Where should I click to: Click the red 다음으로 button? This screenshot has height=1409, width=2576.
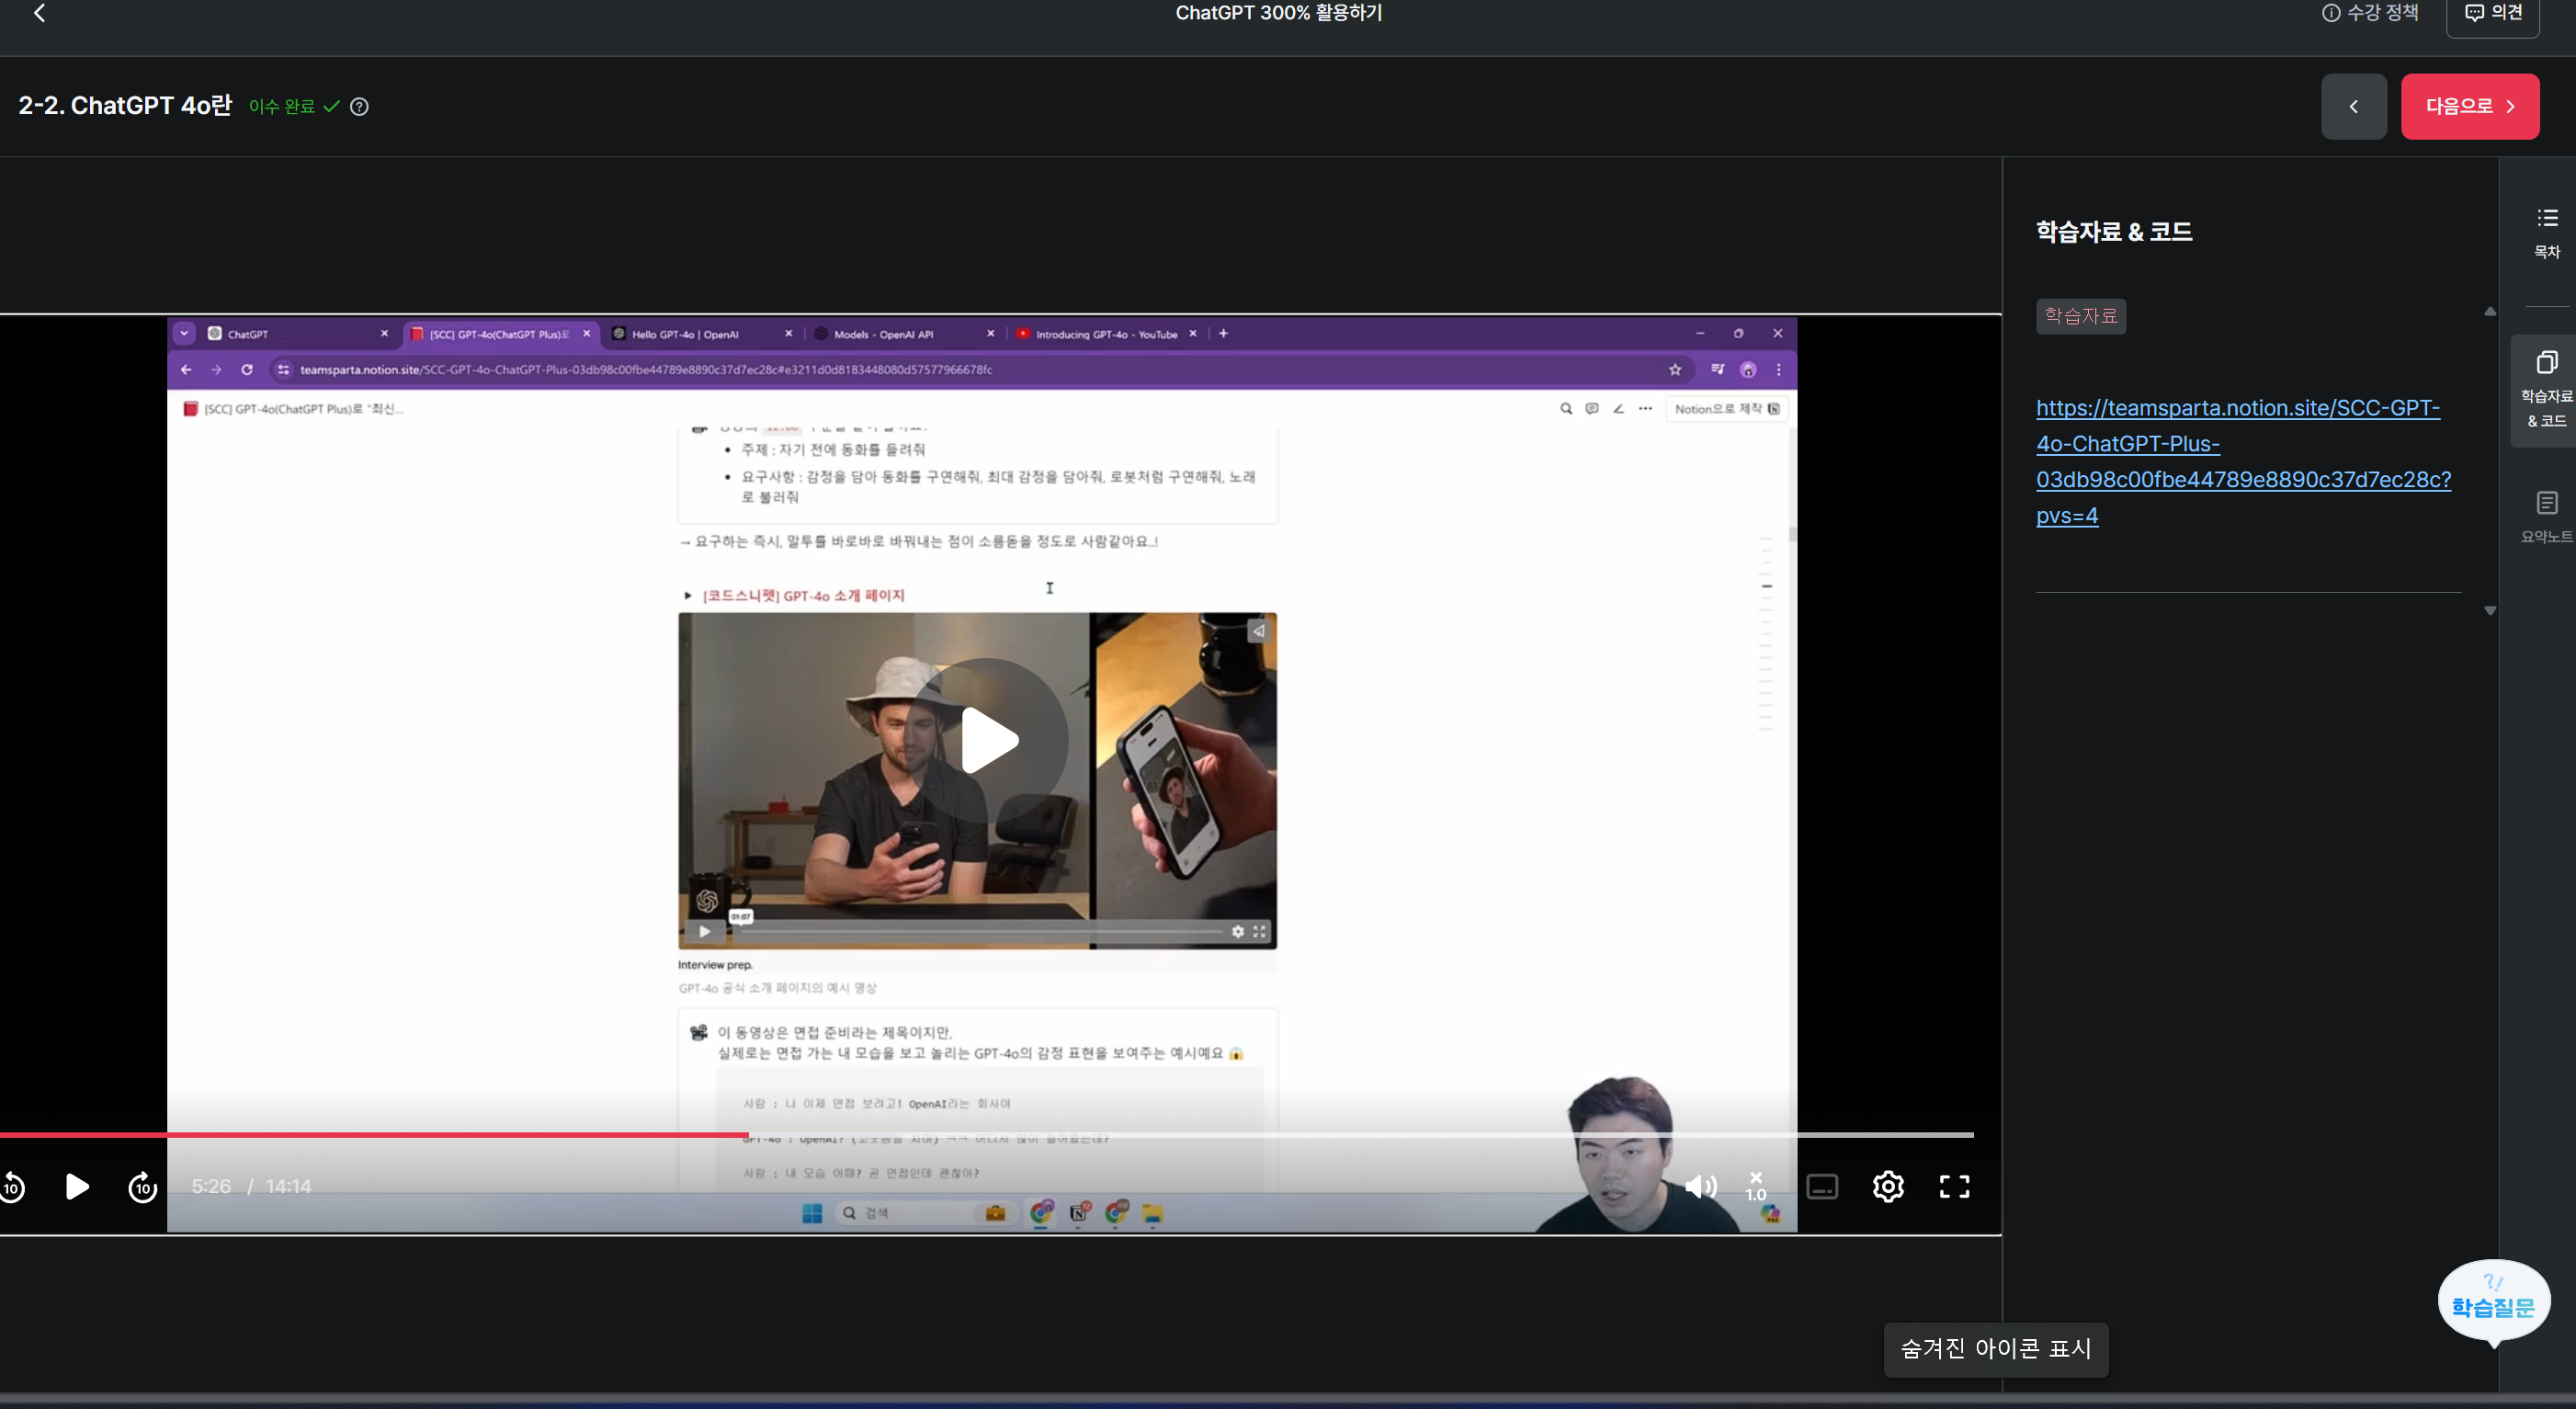pyautogui.click(x=2469, y=106)
